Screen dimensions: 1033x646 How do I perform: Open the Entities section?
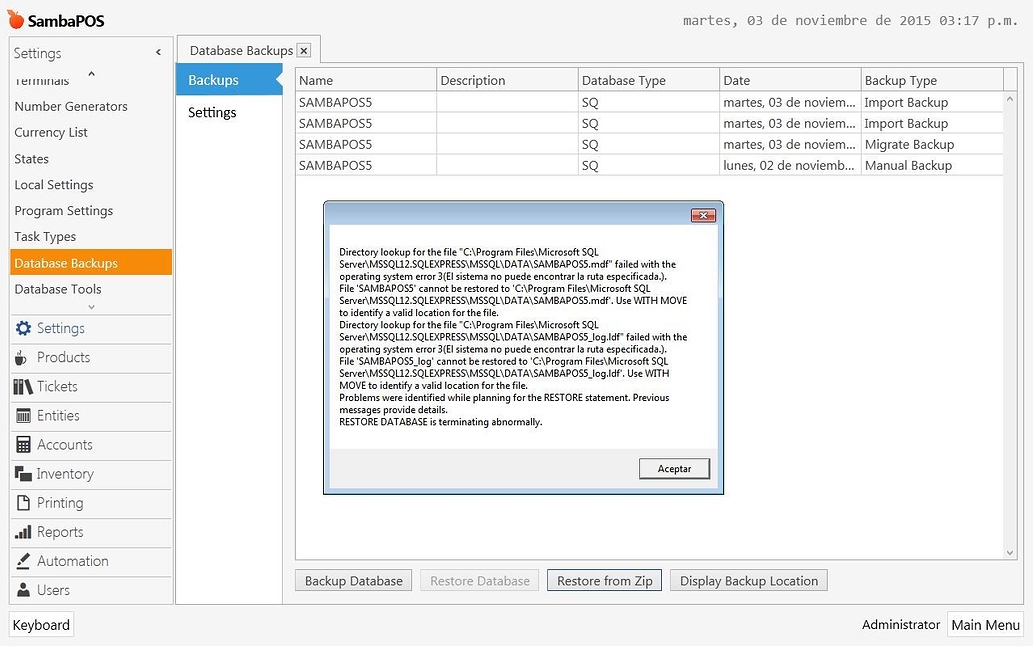point(21,416)
